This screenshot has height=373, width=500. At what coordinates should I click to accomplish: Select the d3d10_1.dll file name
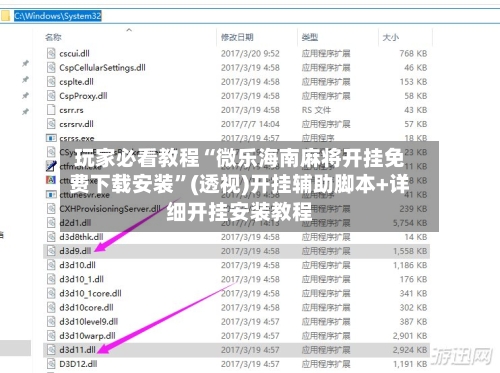(81, 279)
